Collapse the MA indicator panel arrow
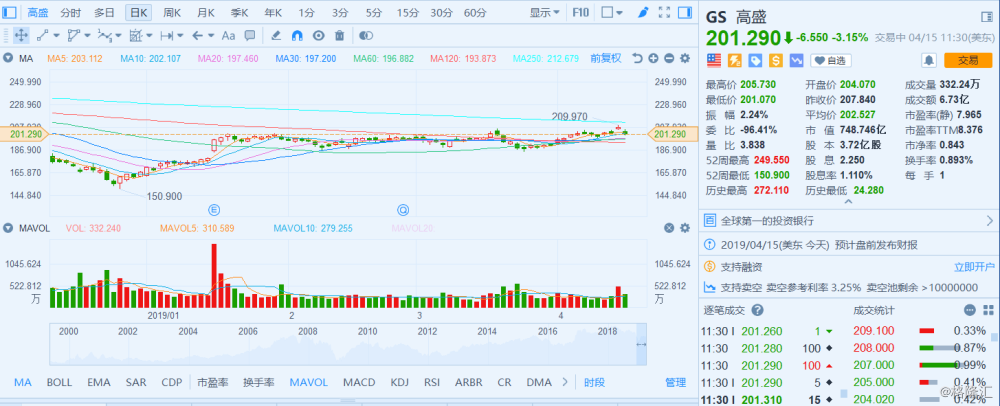The width and height of the screenshot is (1000, 406). coord(8,58)
